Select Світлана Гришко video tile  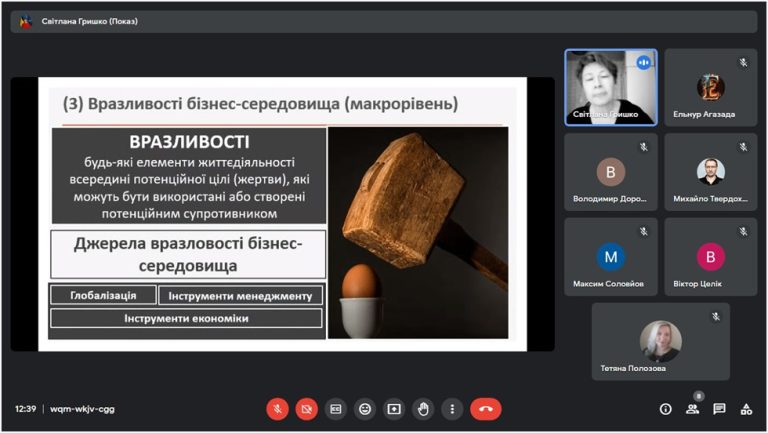[x=611, y=88]
